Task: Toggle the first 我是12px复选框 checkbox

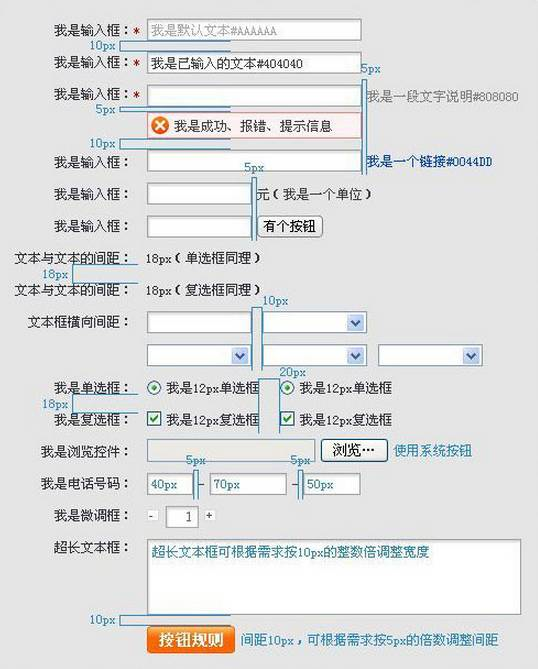Action: [154, 419]
